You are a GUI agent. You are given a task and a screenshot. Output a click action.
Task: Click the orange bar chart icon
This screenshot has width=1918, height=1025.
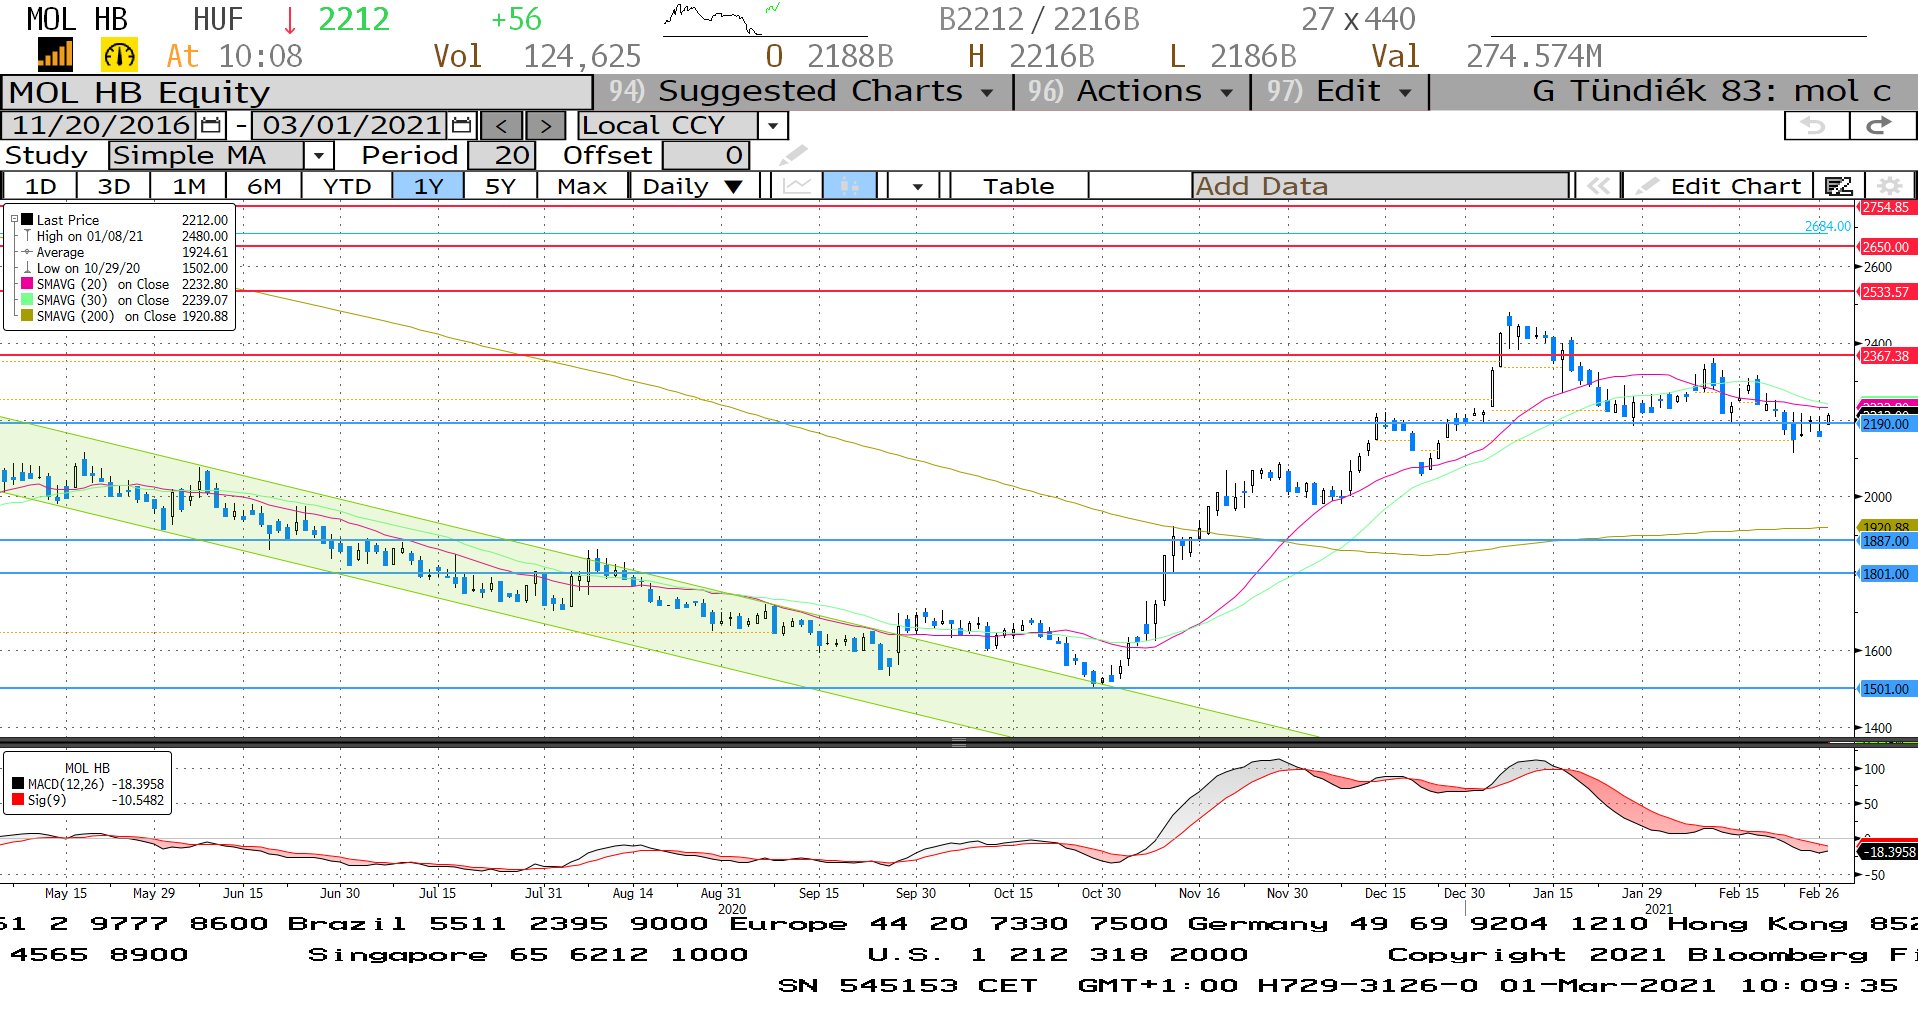[x=55, y=54]
